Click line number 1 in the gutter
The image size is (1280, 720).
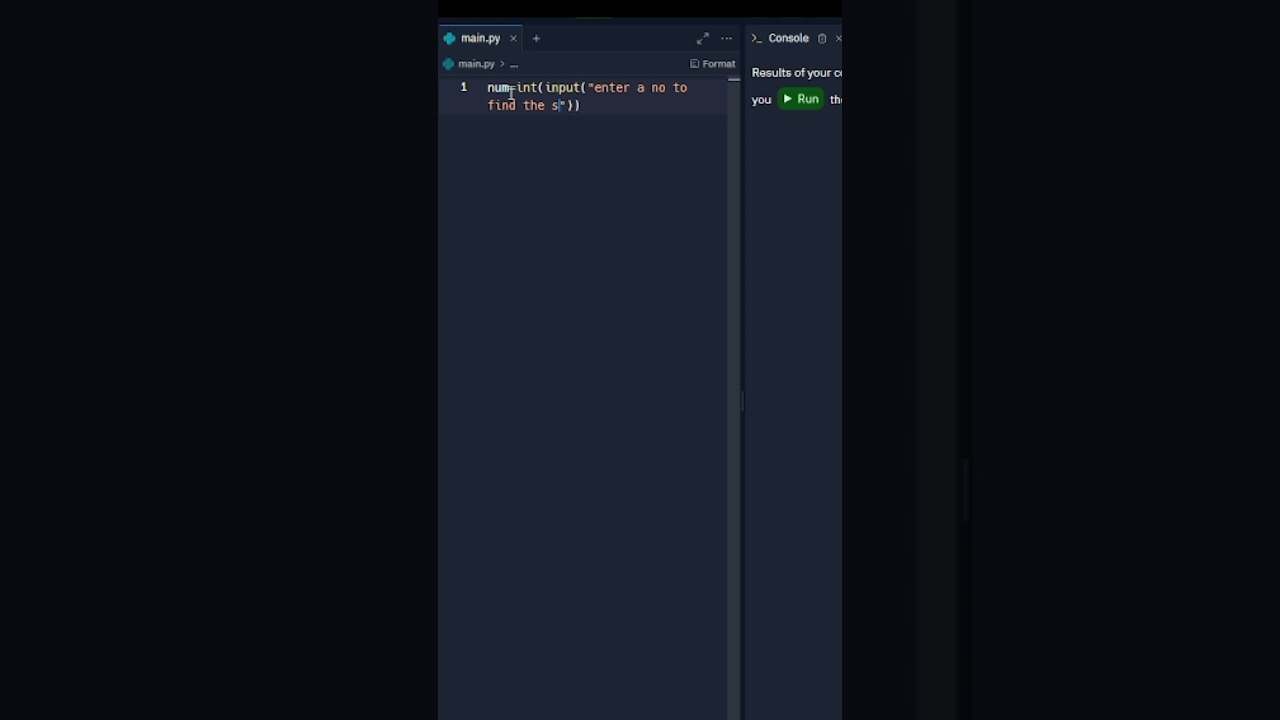(x=464, y=88)
